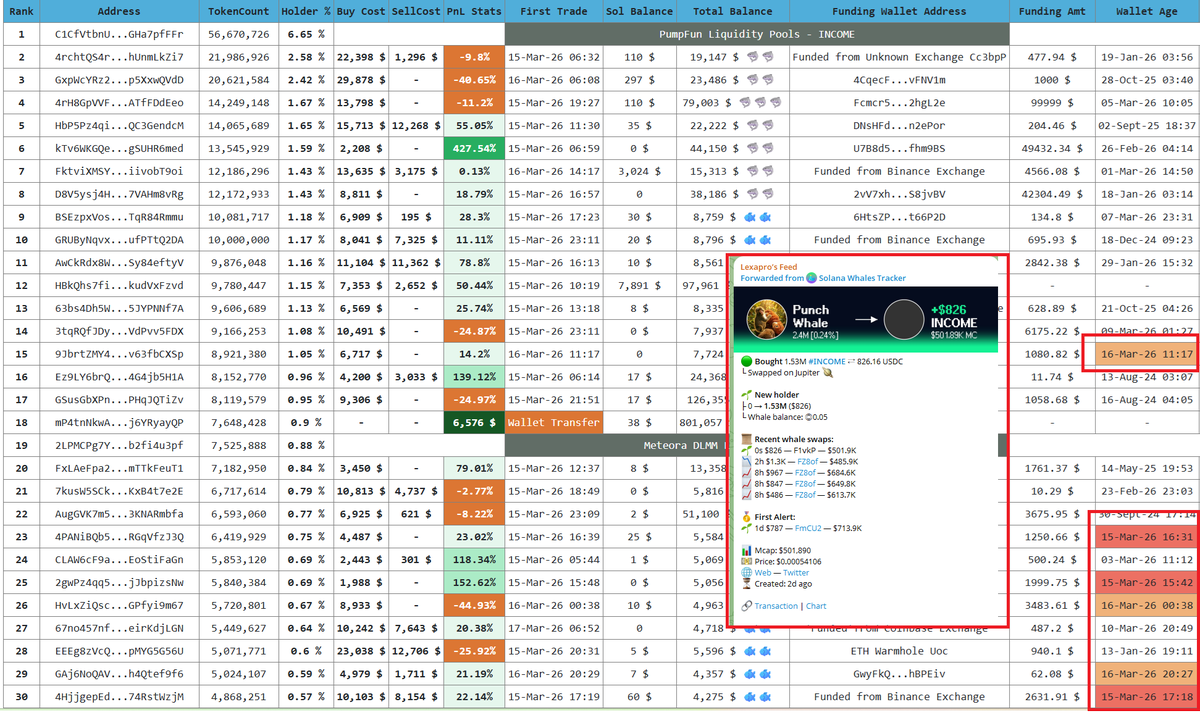The image size is (1200, 715).
Task: Open the FZ8of link on the 8h $847 row
Action: tap(805, 484)
